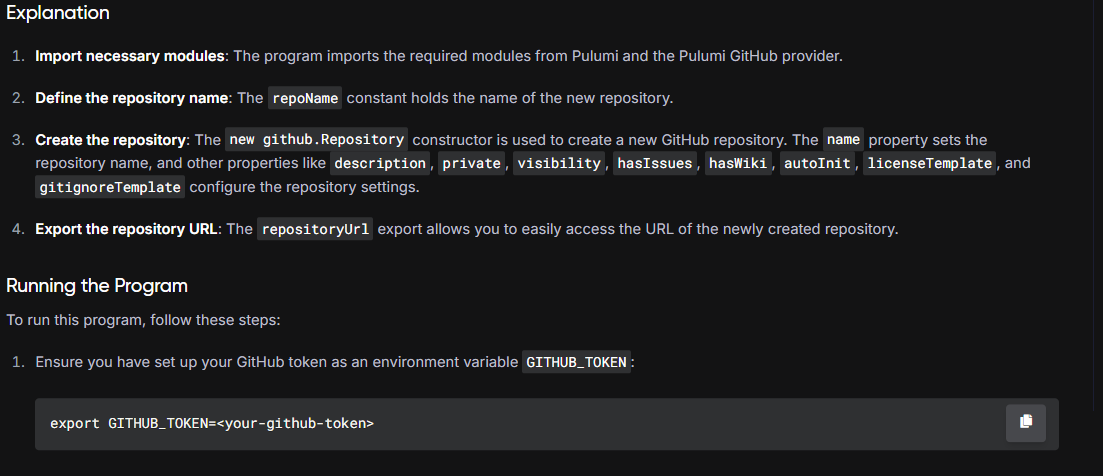
Task: Click the name property code chip
Action: [843, 139]
